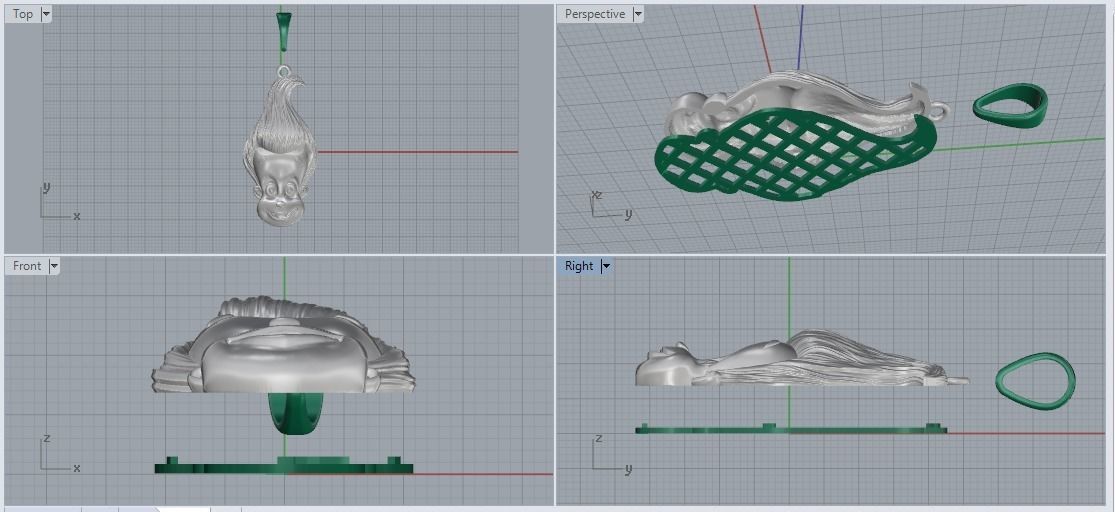Select the green flat plate in Right view
Viewport: 1115px width, 512px height.
point(791,429)
